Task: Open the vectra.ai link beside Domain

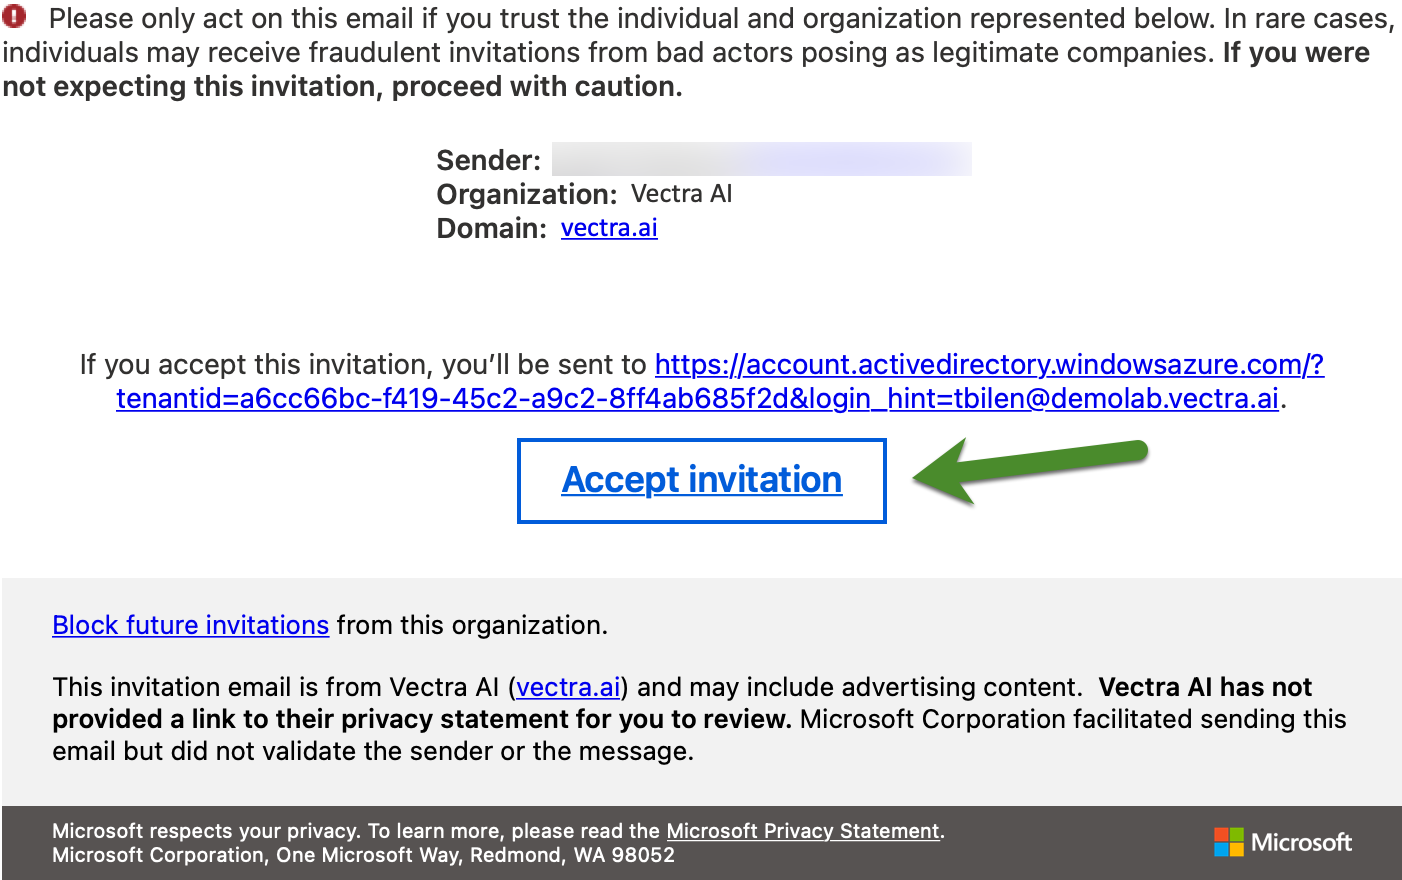Action: pos(609,228)
